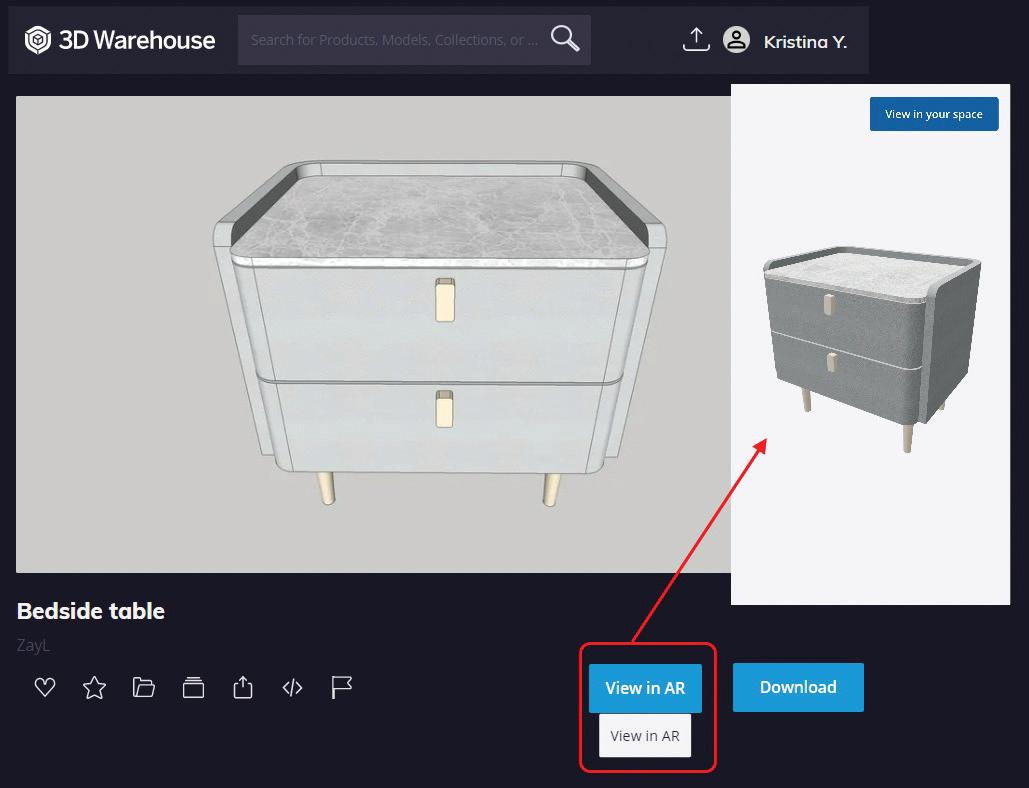
Task: Click the share icon
Action: tap(243, 687)
